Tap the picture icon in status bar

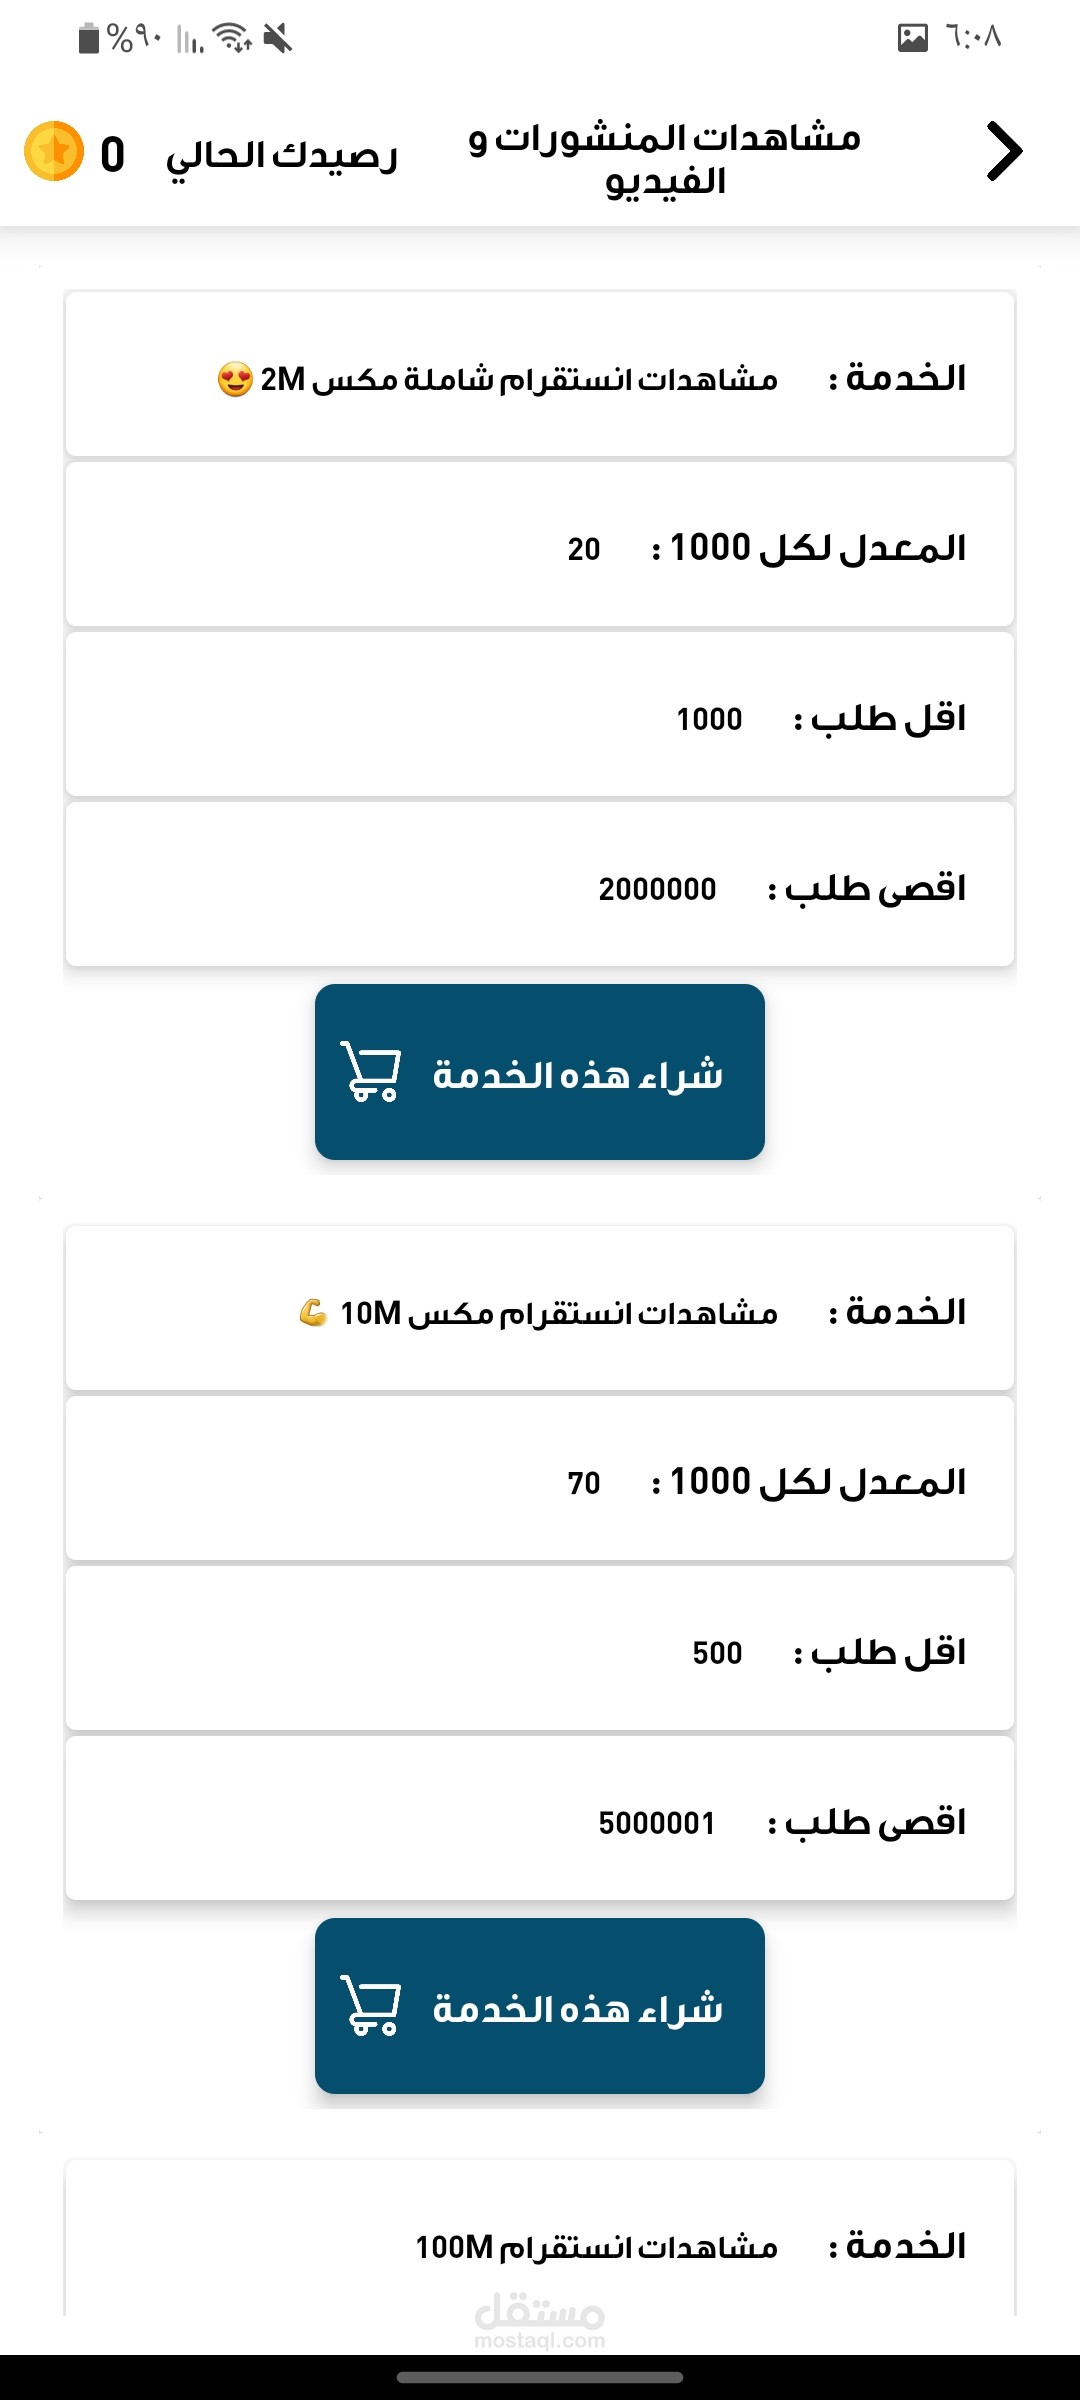912,38
